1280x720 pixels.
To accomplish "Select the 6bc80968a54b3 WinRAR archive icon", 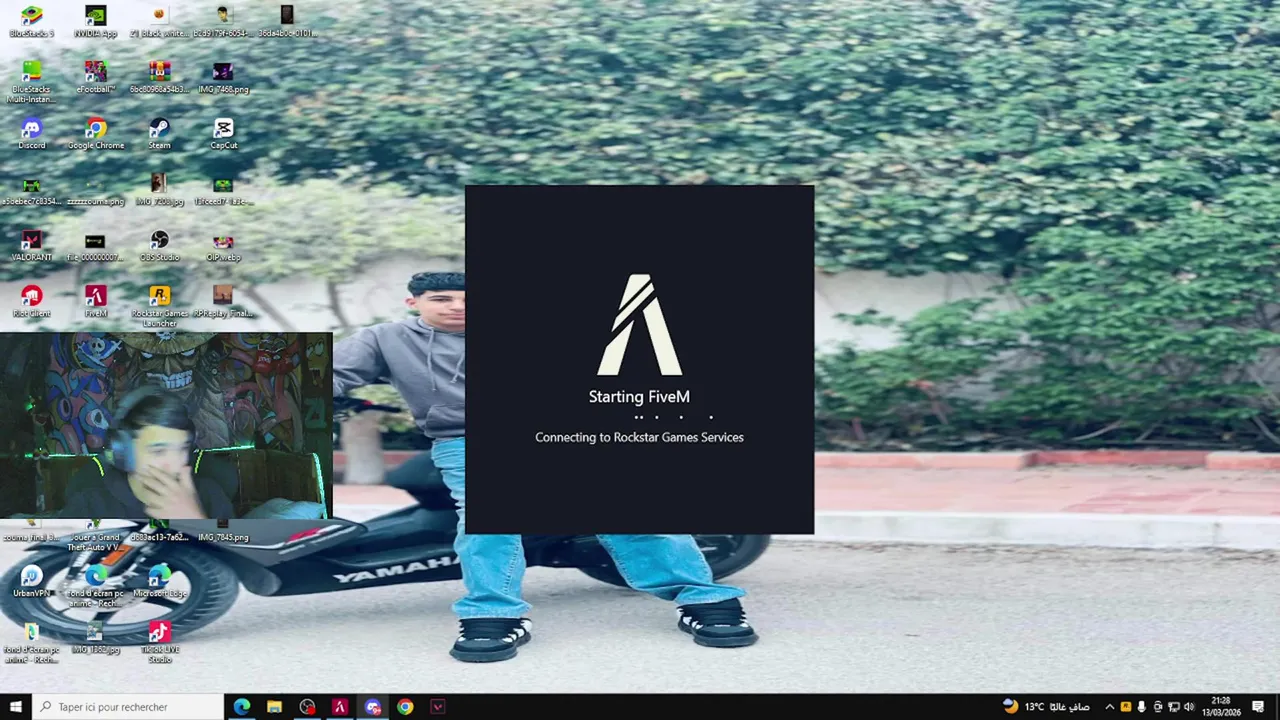I will [160, 77].
